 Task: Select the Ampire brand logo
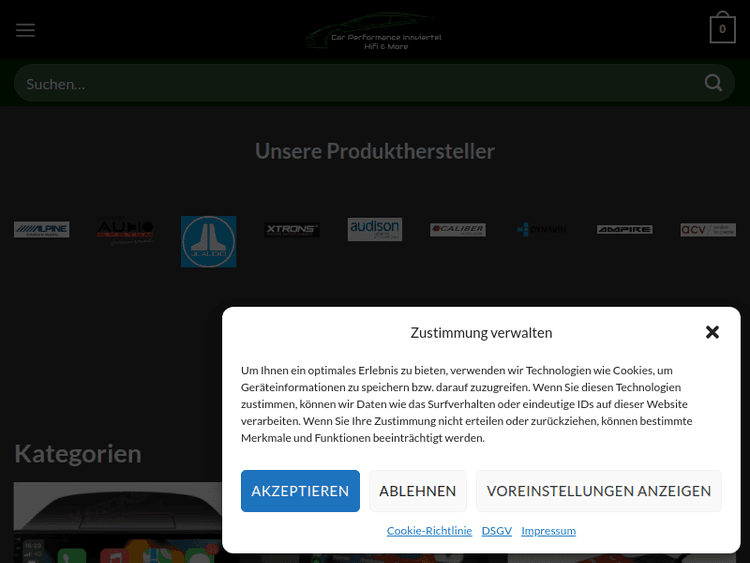(x=625, y=230)
